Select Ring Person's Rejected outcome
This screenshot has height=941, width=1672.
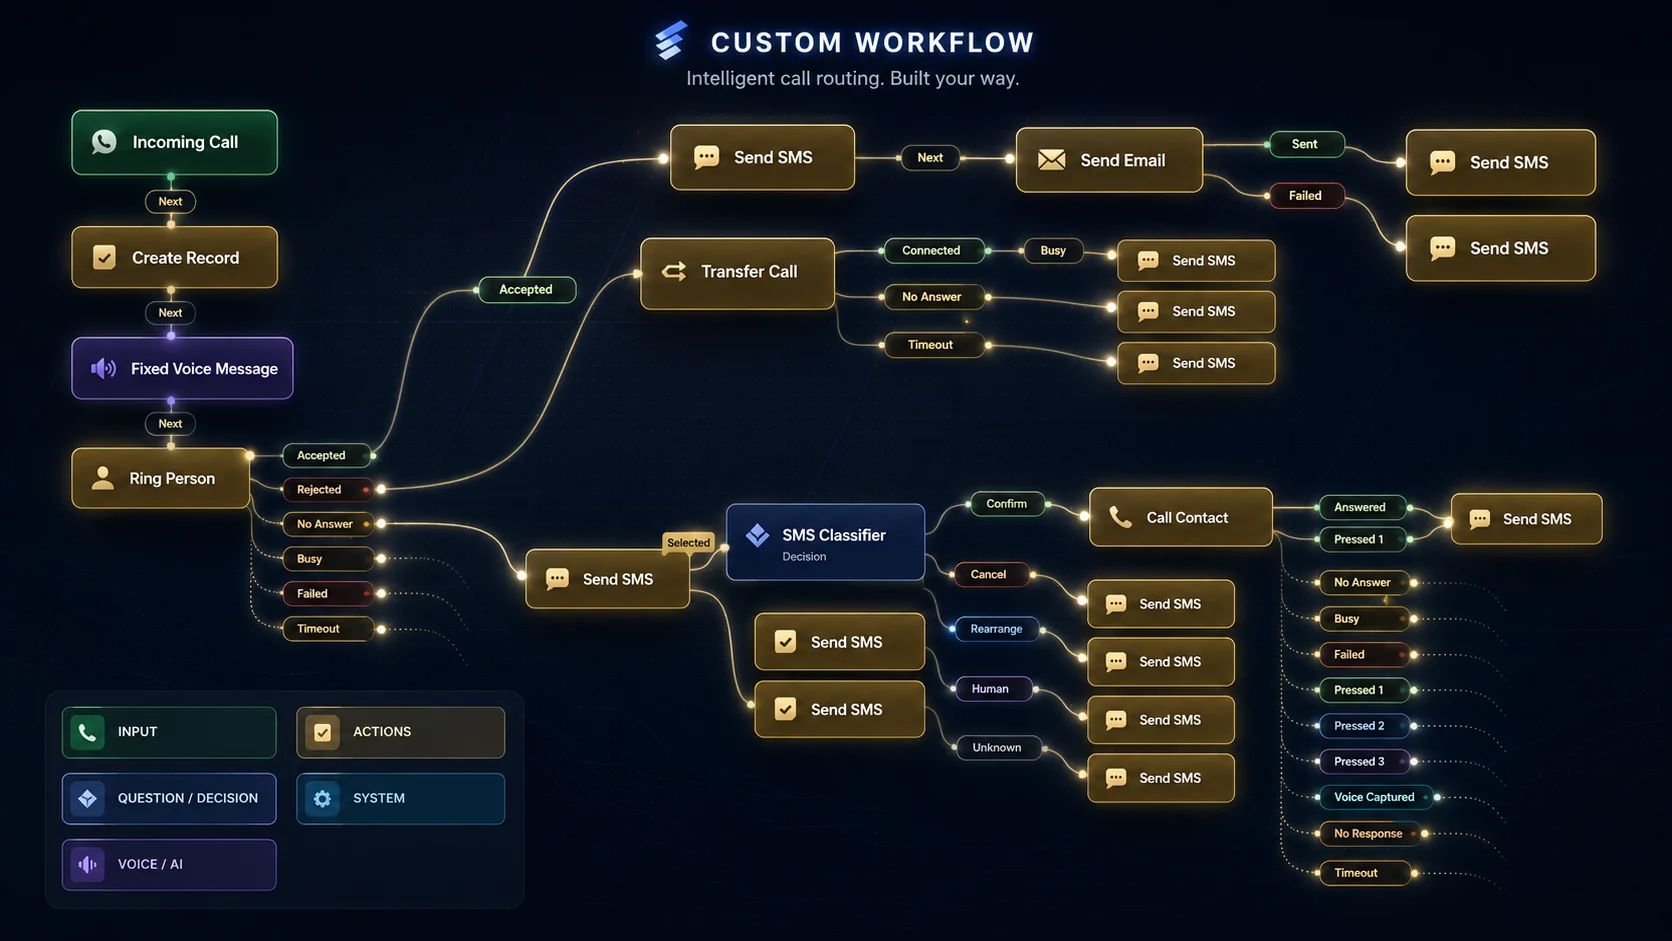tap(328, 490)
